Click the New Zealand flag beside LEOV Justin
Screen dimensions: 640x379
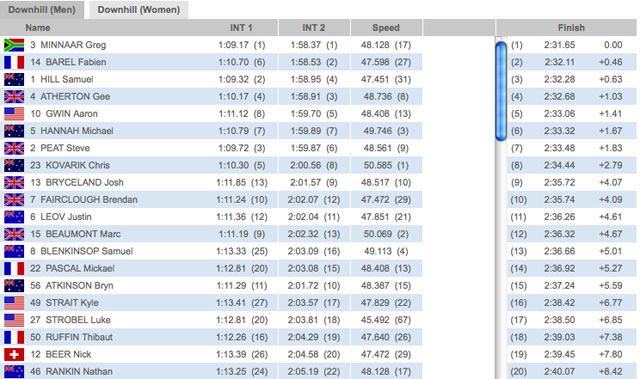coord(14,217)
